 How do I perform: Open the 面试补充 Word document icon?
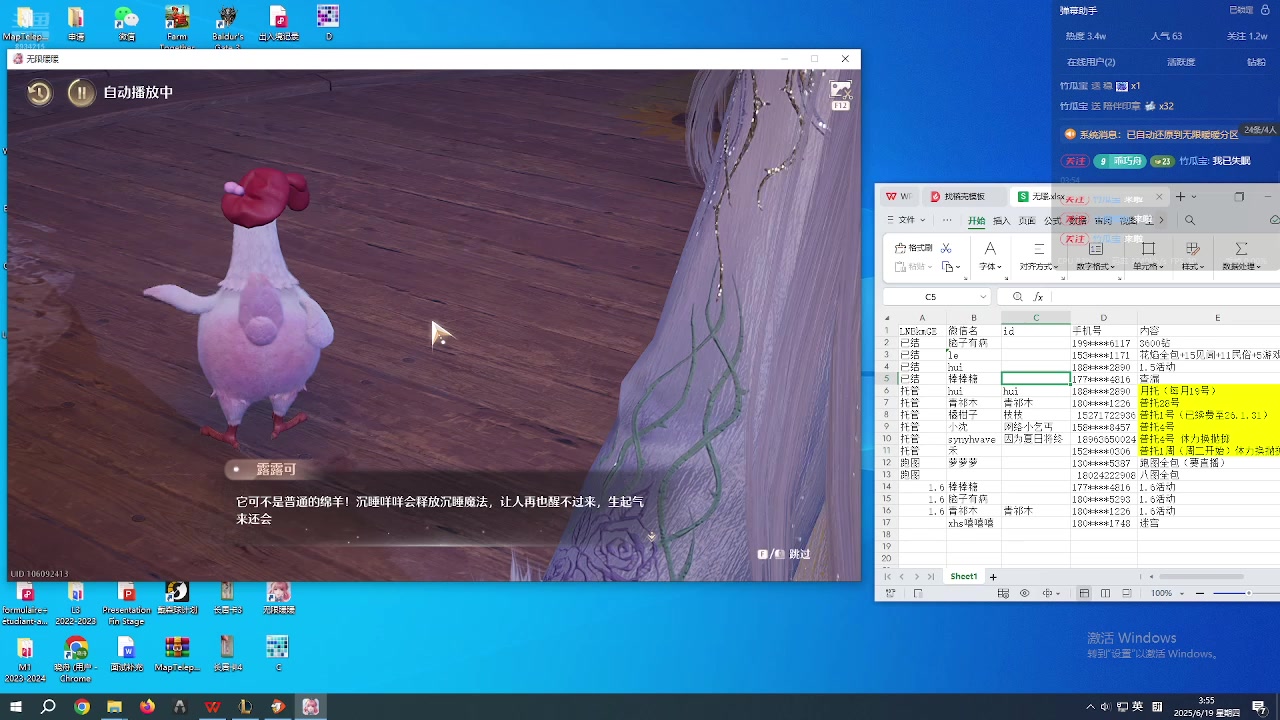(126, 655)
